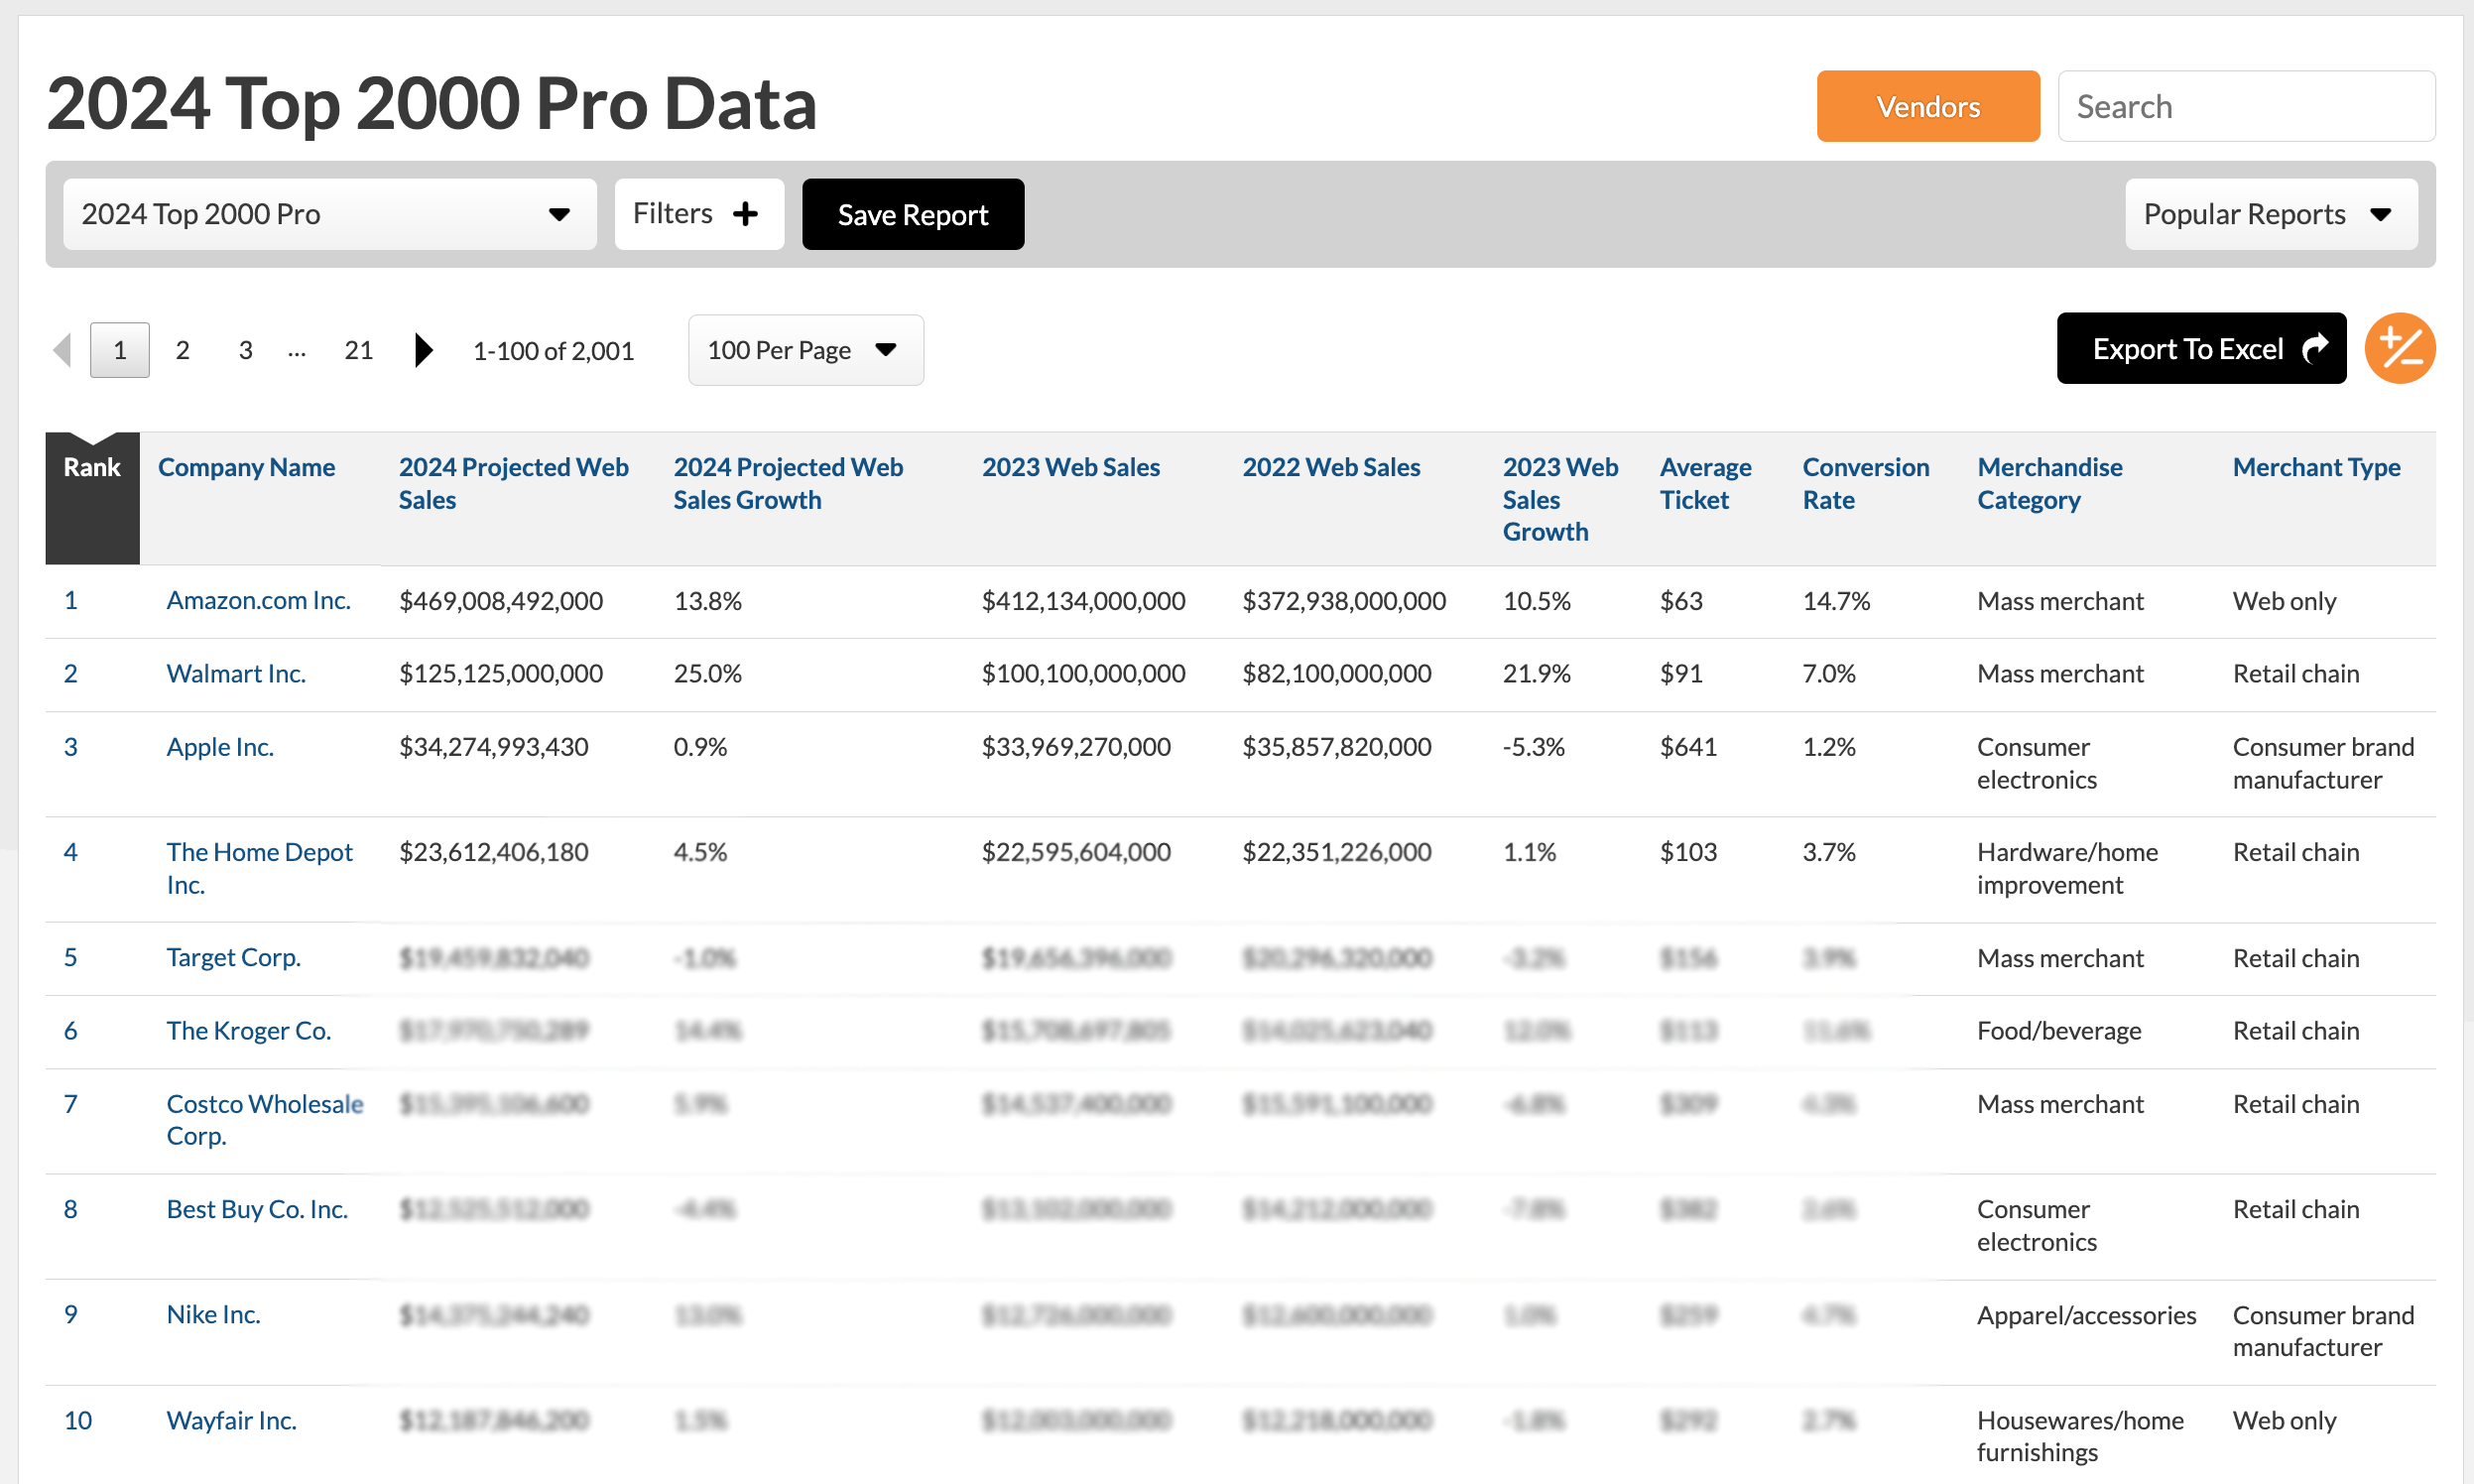Open the Best Buy Co. Inc. link
This screenshot has width=2474, height=1484.
[x=257, y=1209]
